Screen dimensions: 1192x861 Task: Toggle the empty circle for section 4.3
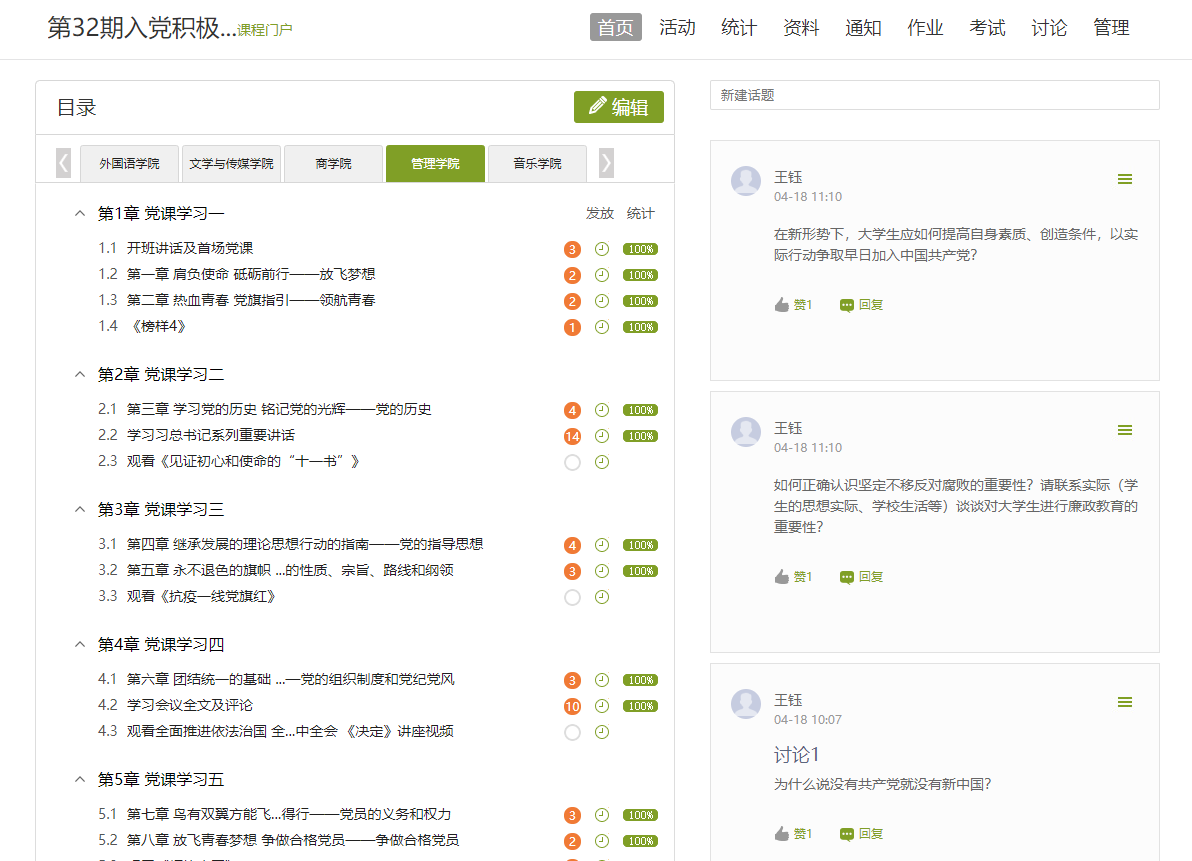click(572, 732)
